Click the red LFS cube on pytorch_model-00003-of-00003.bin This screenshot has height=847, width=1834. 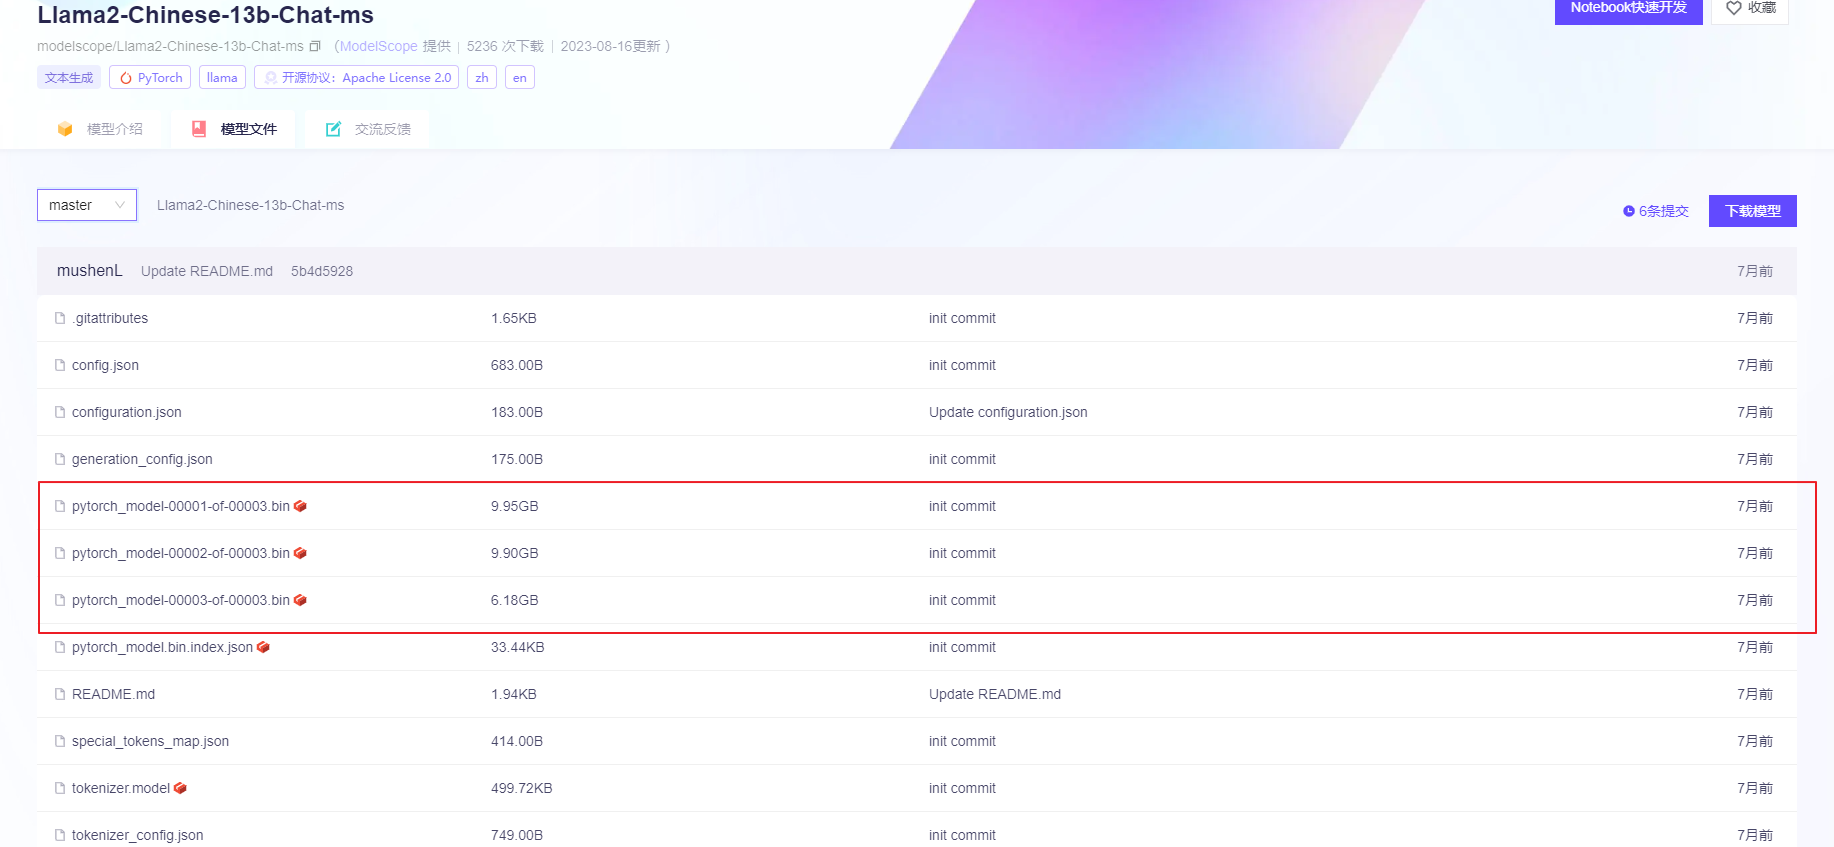300,600
